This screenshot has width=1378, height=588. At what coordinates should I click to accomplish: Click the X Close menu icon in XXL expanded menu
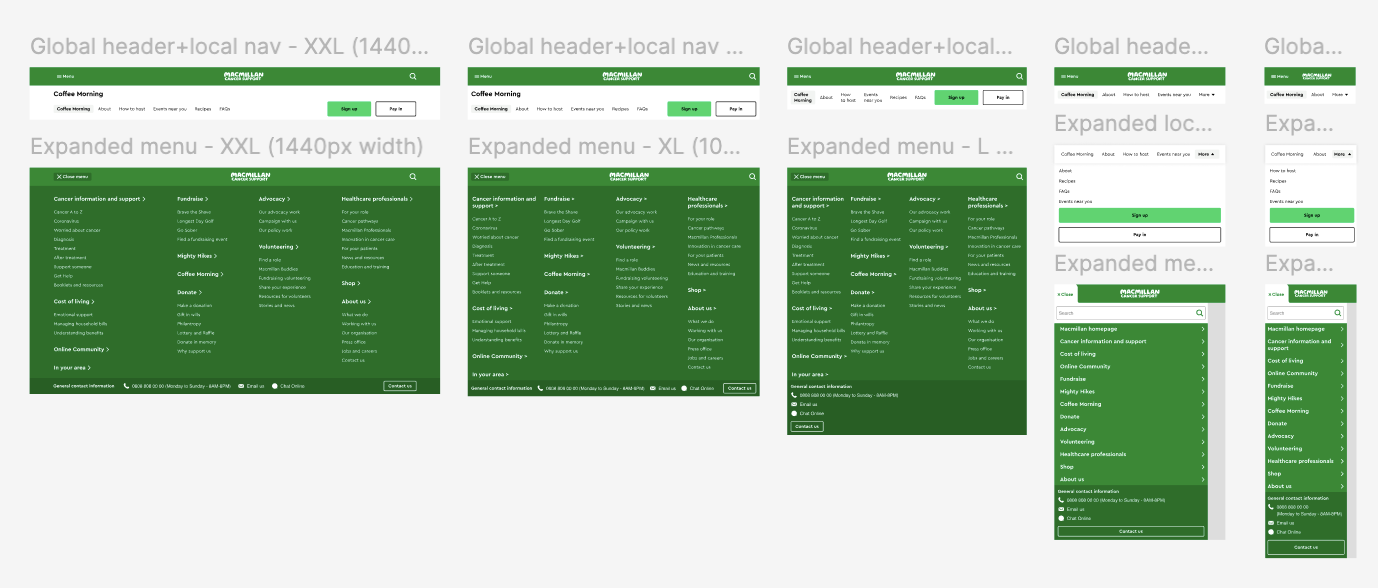(58, 177)
